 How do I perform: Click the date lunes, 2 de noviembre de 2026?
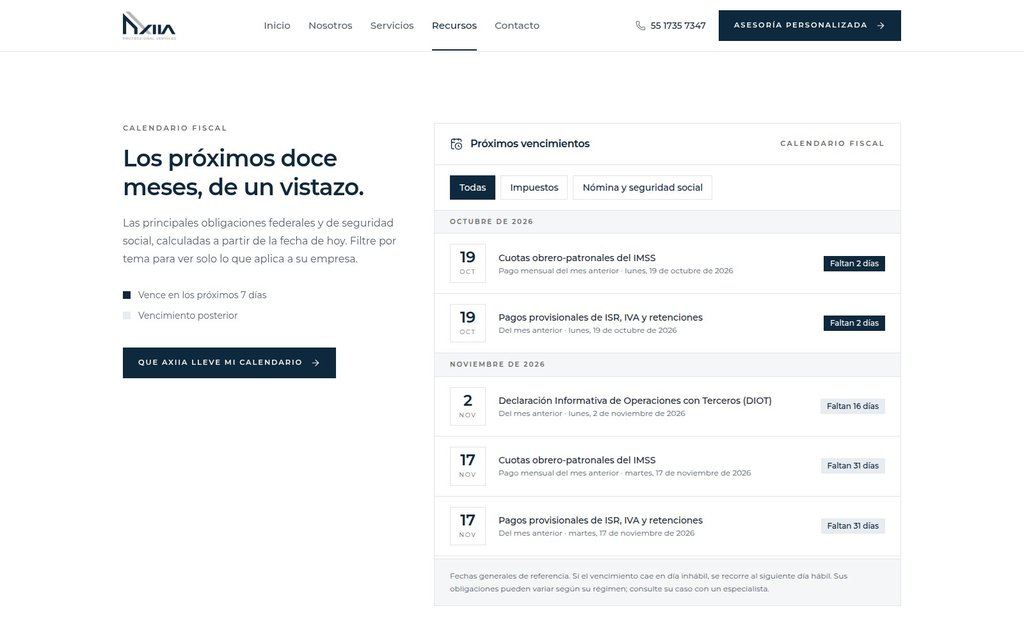click(627, 413)
